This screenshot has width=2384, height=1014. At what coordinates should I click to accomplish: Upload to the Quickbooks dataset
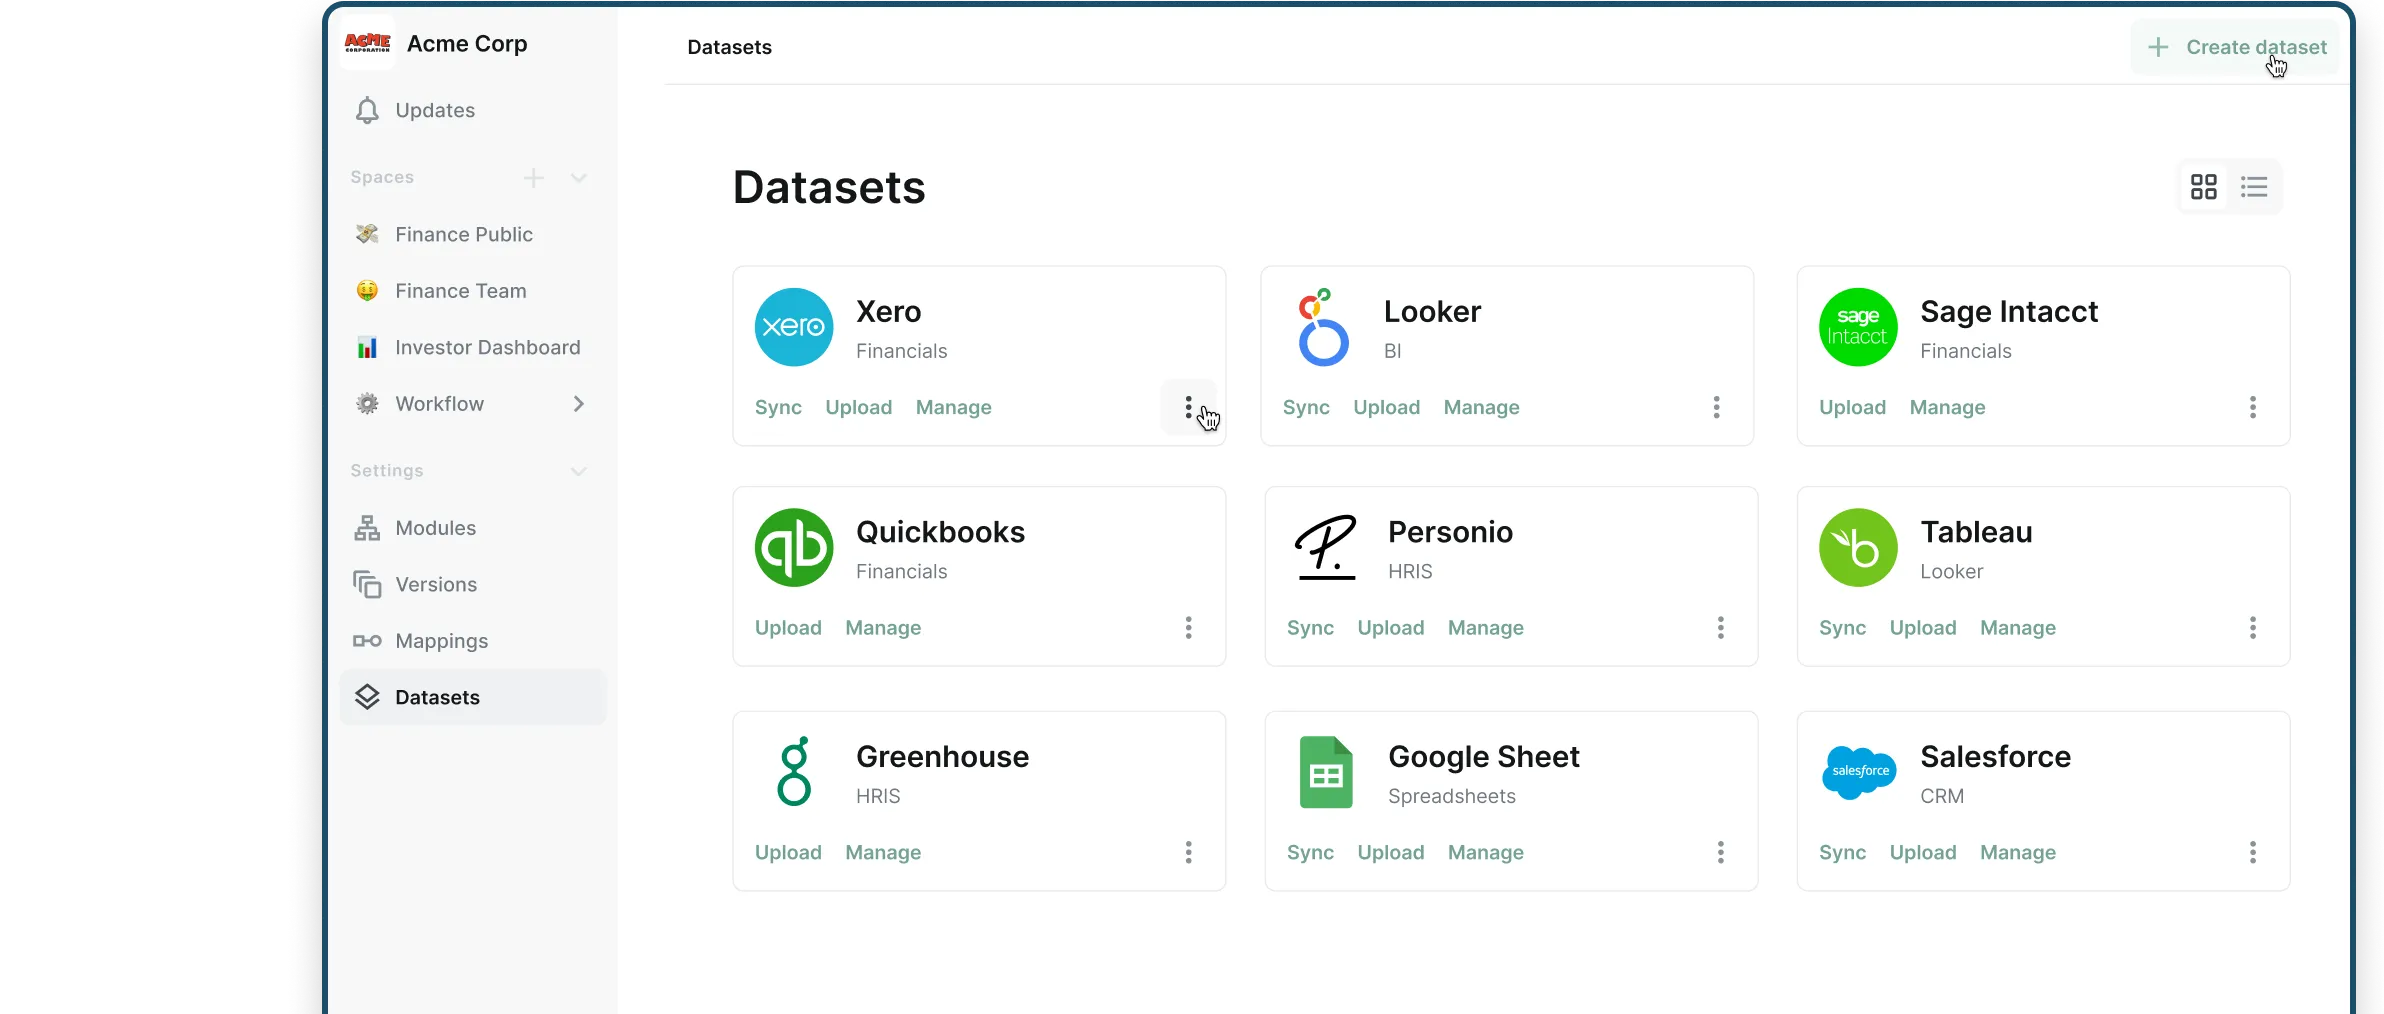pos(788,628)
